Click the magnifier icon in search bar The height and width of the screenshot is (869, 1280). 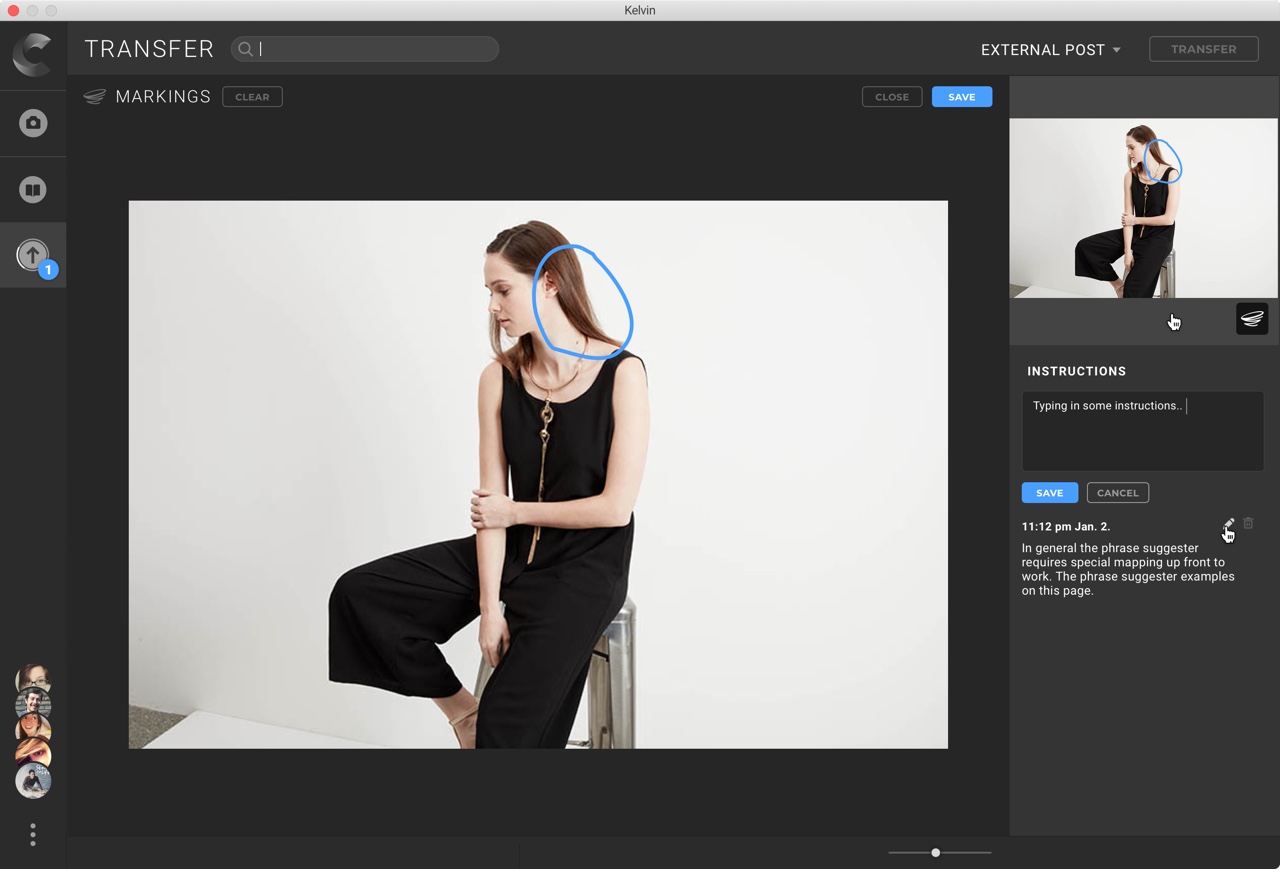point(245,49)
